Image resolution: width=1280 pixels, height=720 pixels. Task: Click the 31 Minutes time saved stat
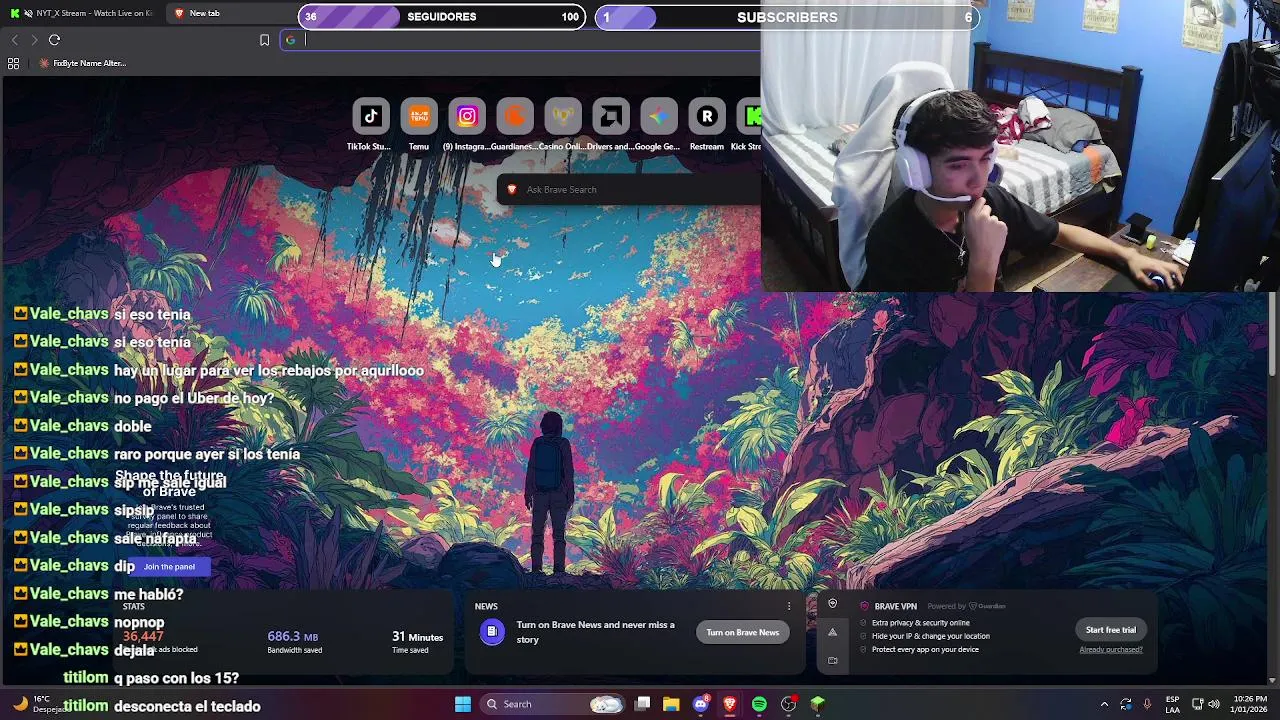(417, 642)
